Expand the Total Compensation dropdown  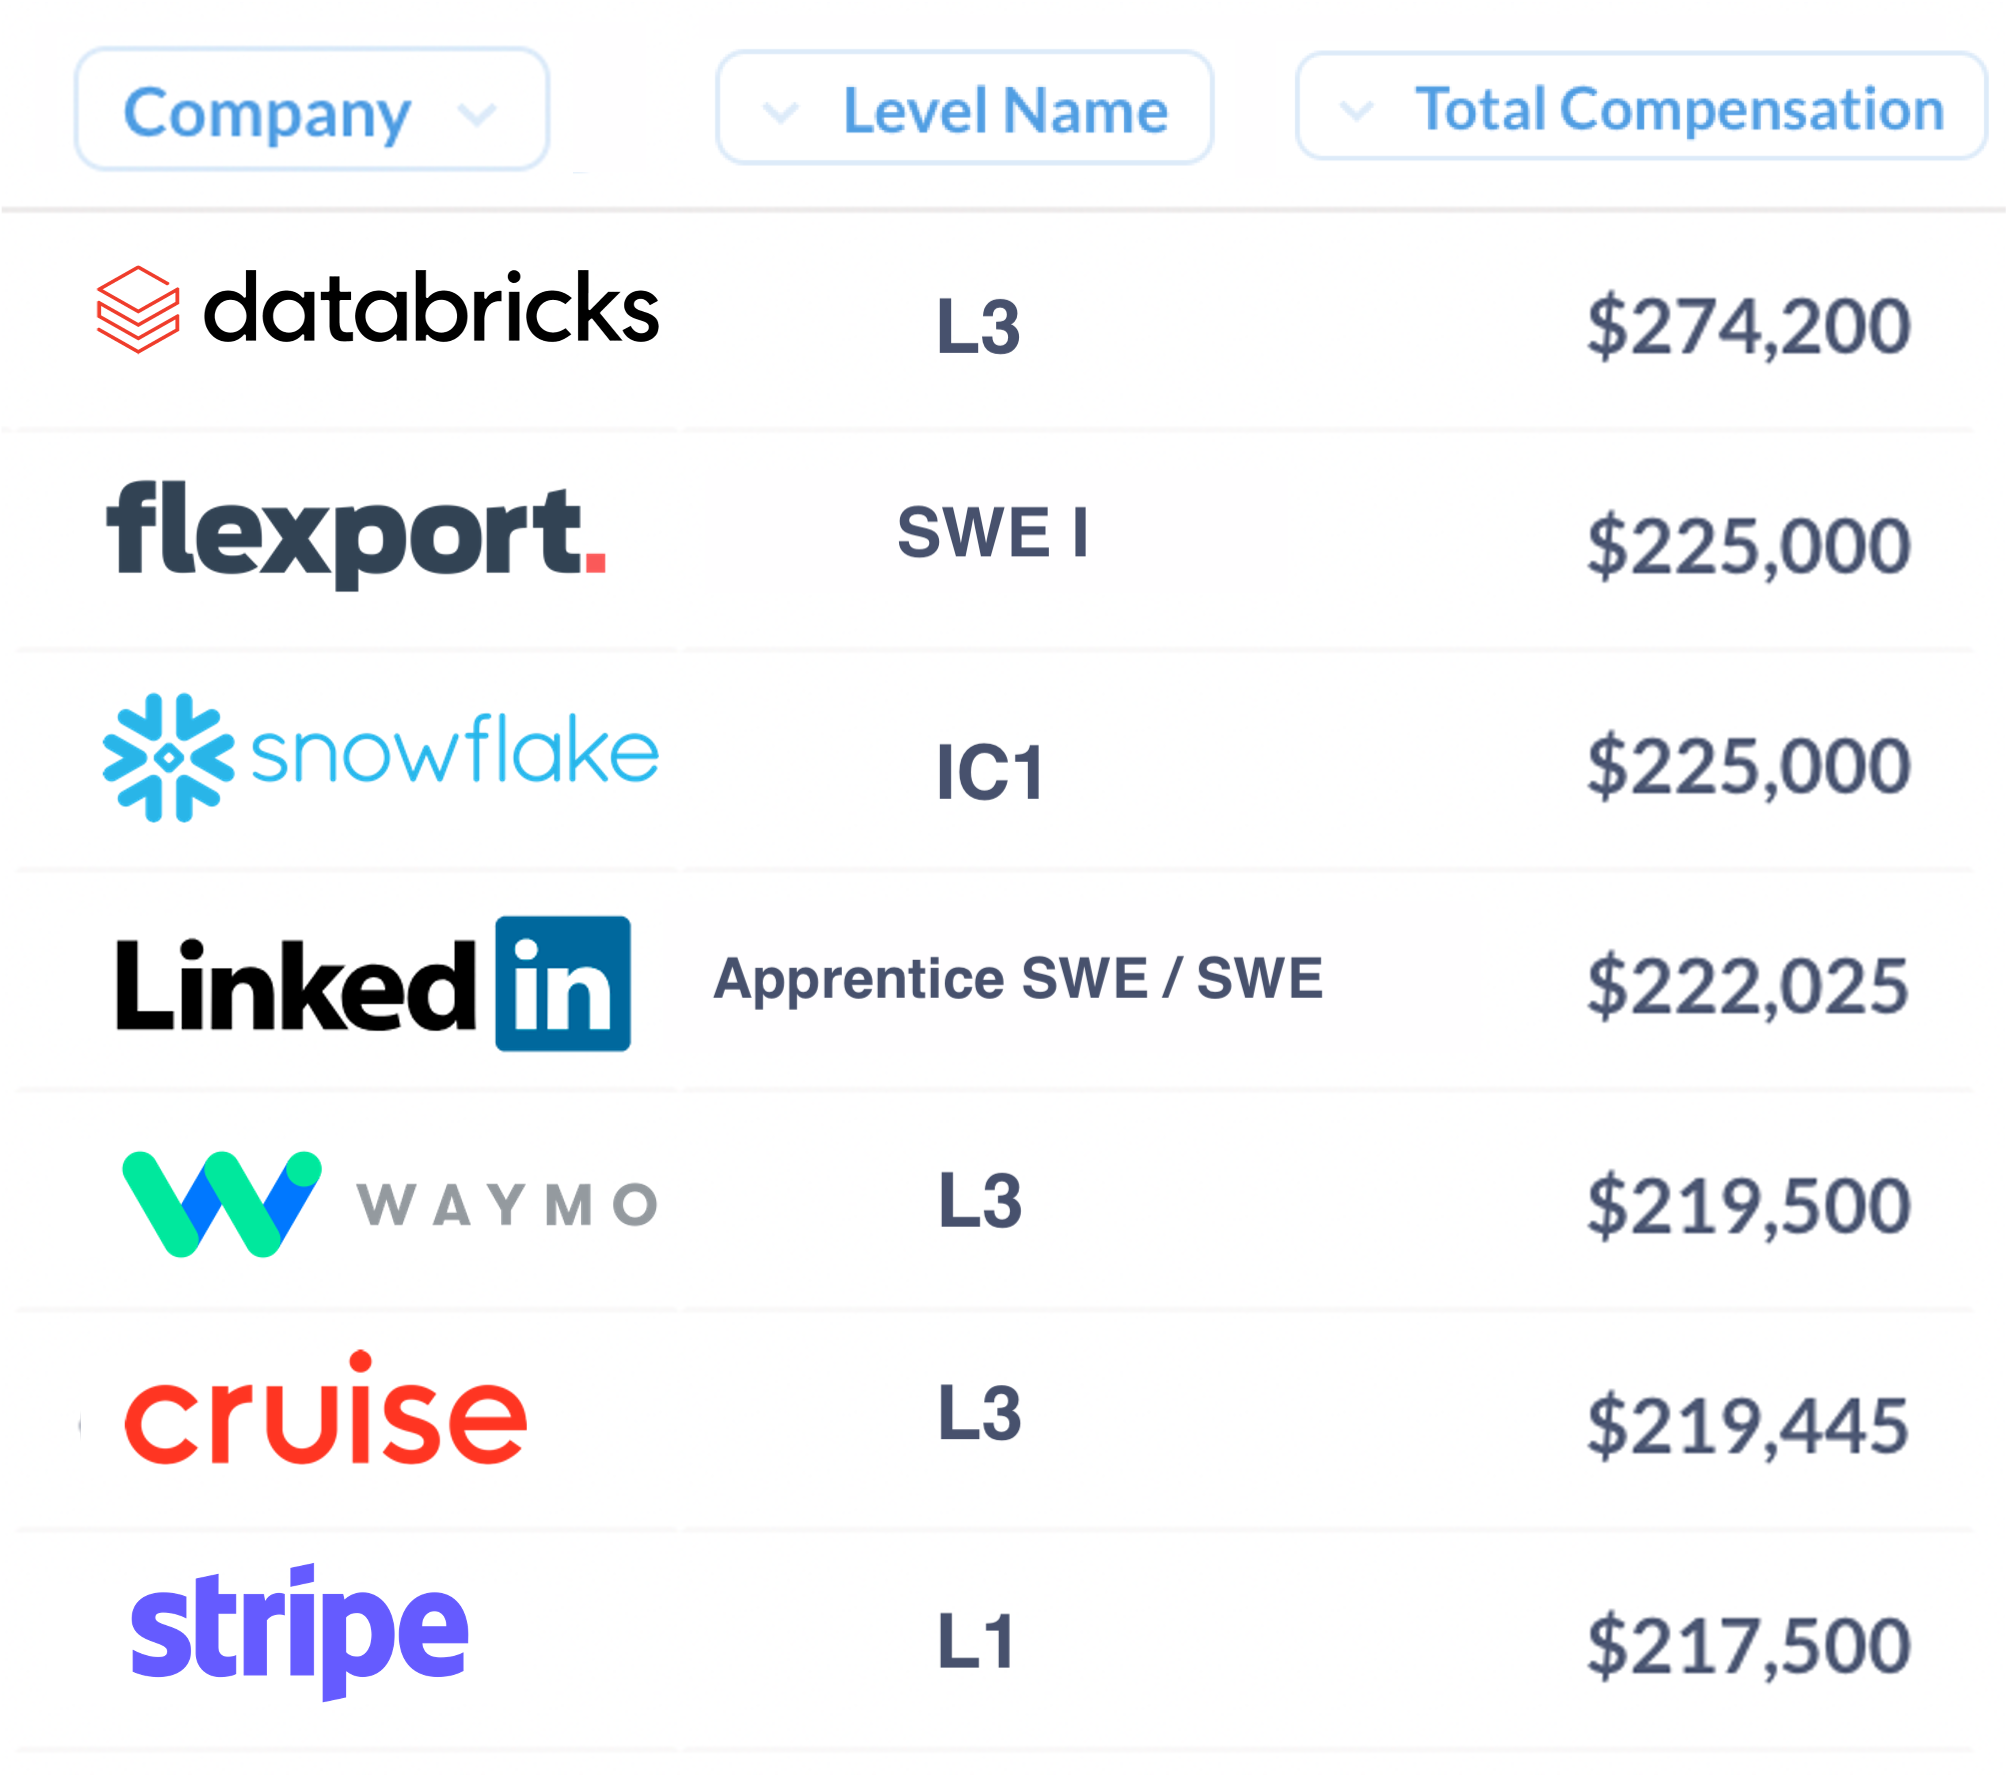pyautogui.click(x=1641, y=106)
